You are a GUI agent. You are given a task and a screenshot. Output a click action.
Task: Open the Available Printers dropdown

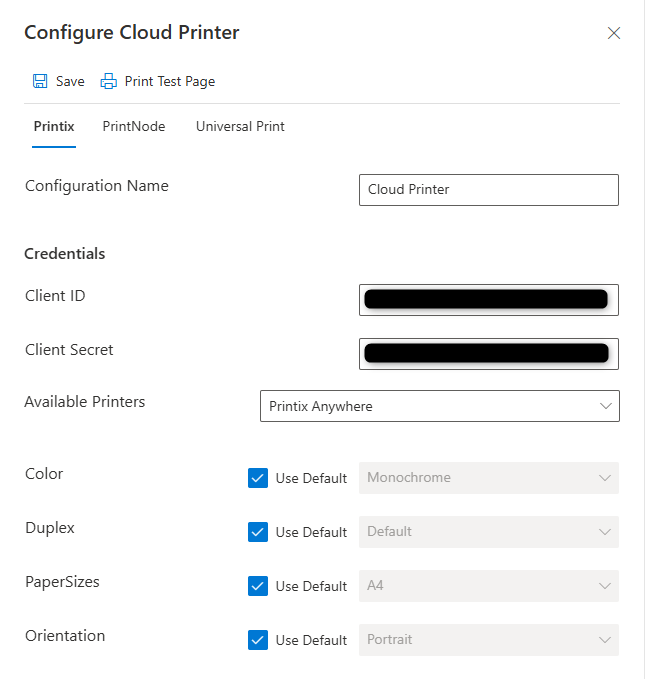[440, 406]
